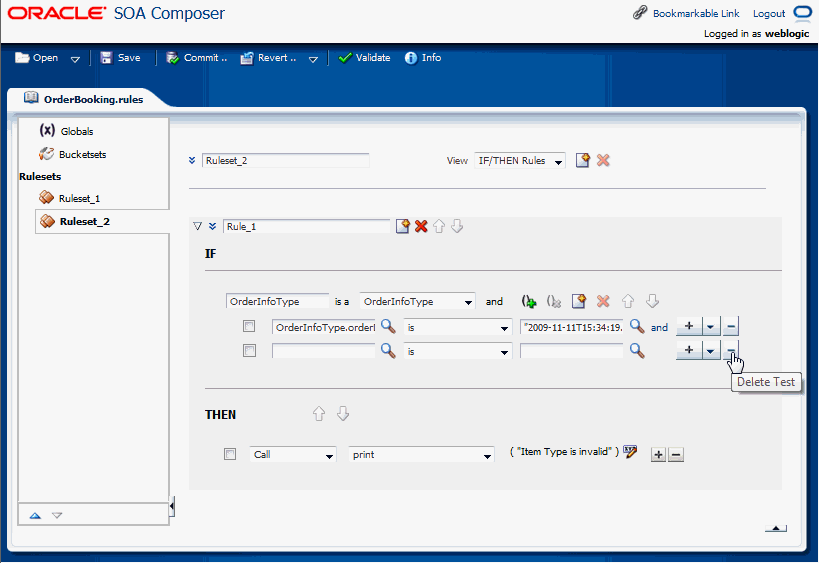The image size is (819, 563).
Task: Click the Open folder button
Action: (x=37, y=57)
